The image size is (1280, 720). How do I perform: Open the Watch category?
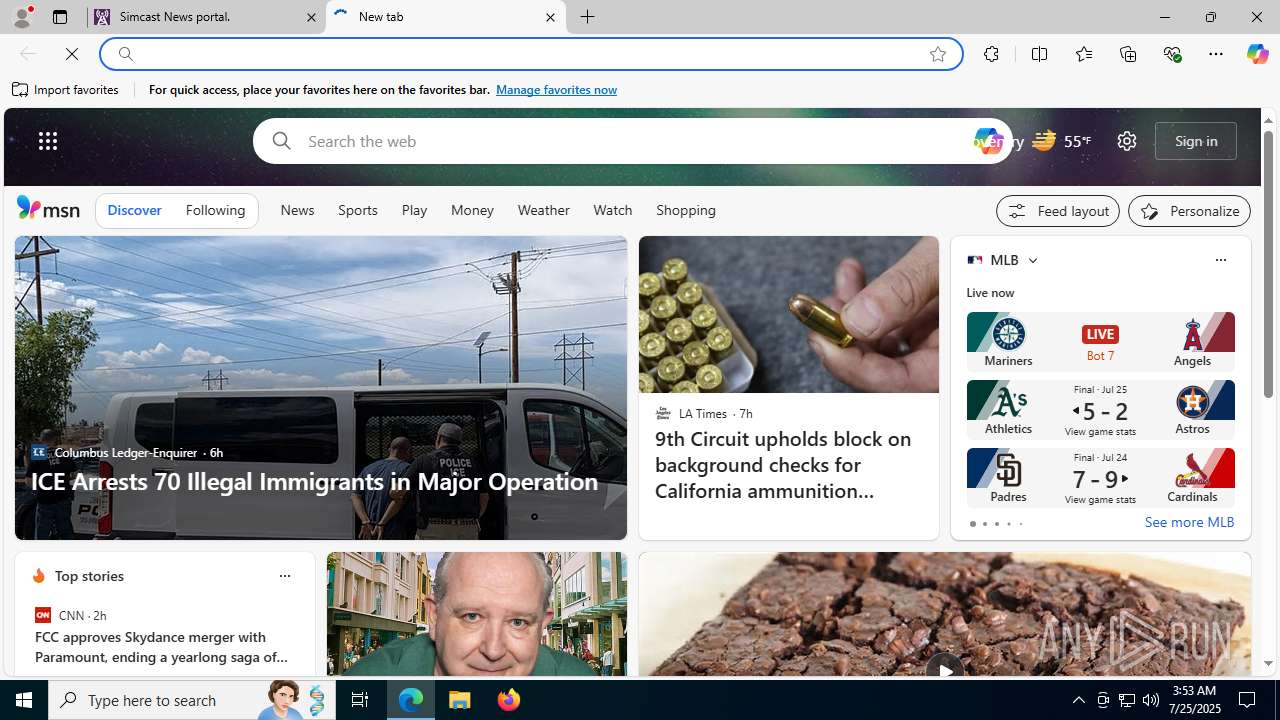point(612,211)
